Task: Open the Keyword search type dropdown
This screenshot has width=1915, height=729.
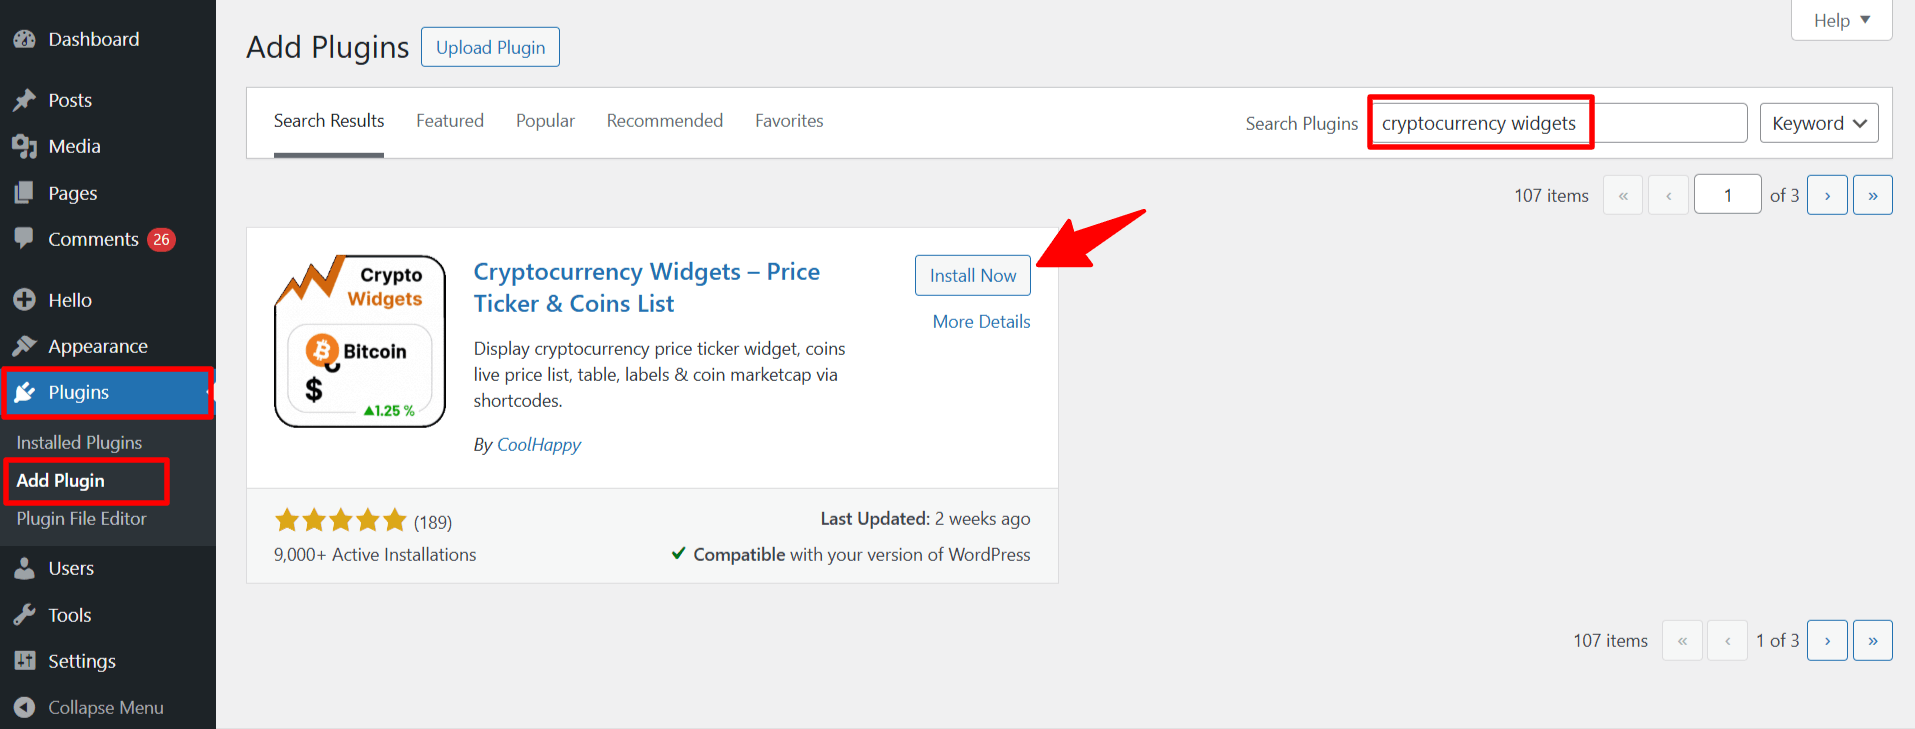Action: 1818,123
